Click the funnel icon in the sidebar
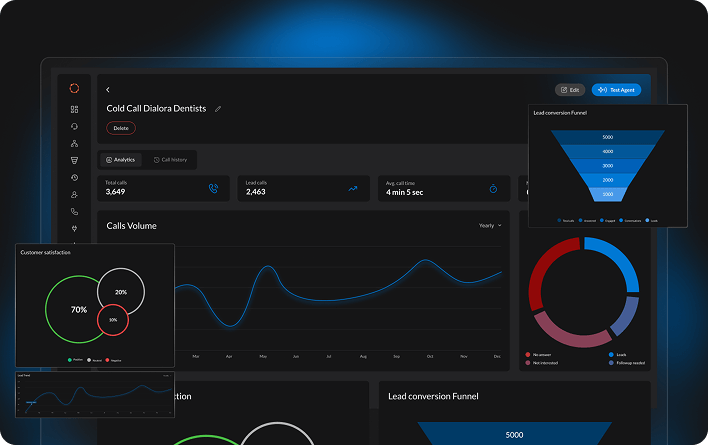The width and height of the screenshot is (708, 445). pos(74,160)
